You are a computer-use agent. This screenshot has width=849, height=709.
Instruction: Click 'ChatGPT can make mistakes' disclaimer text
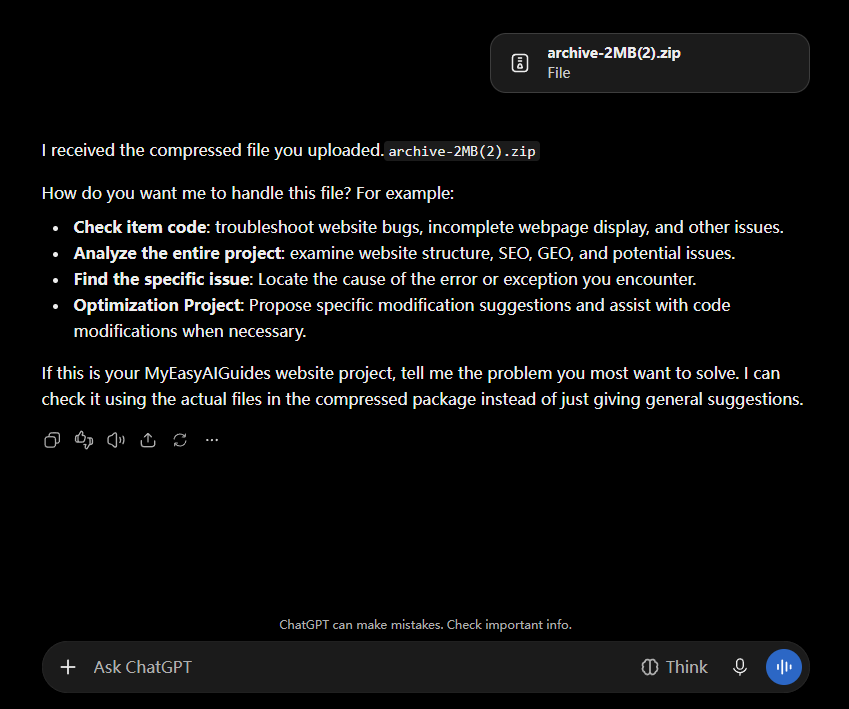(426, 625)
